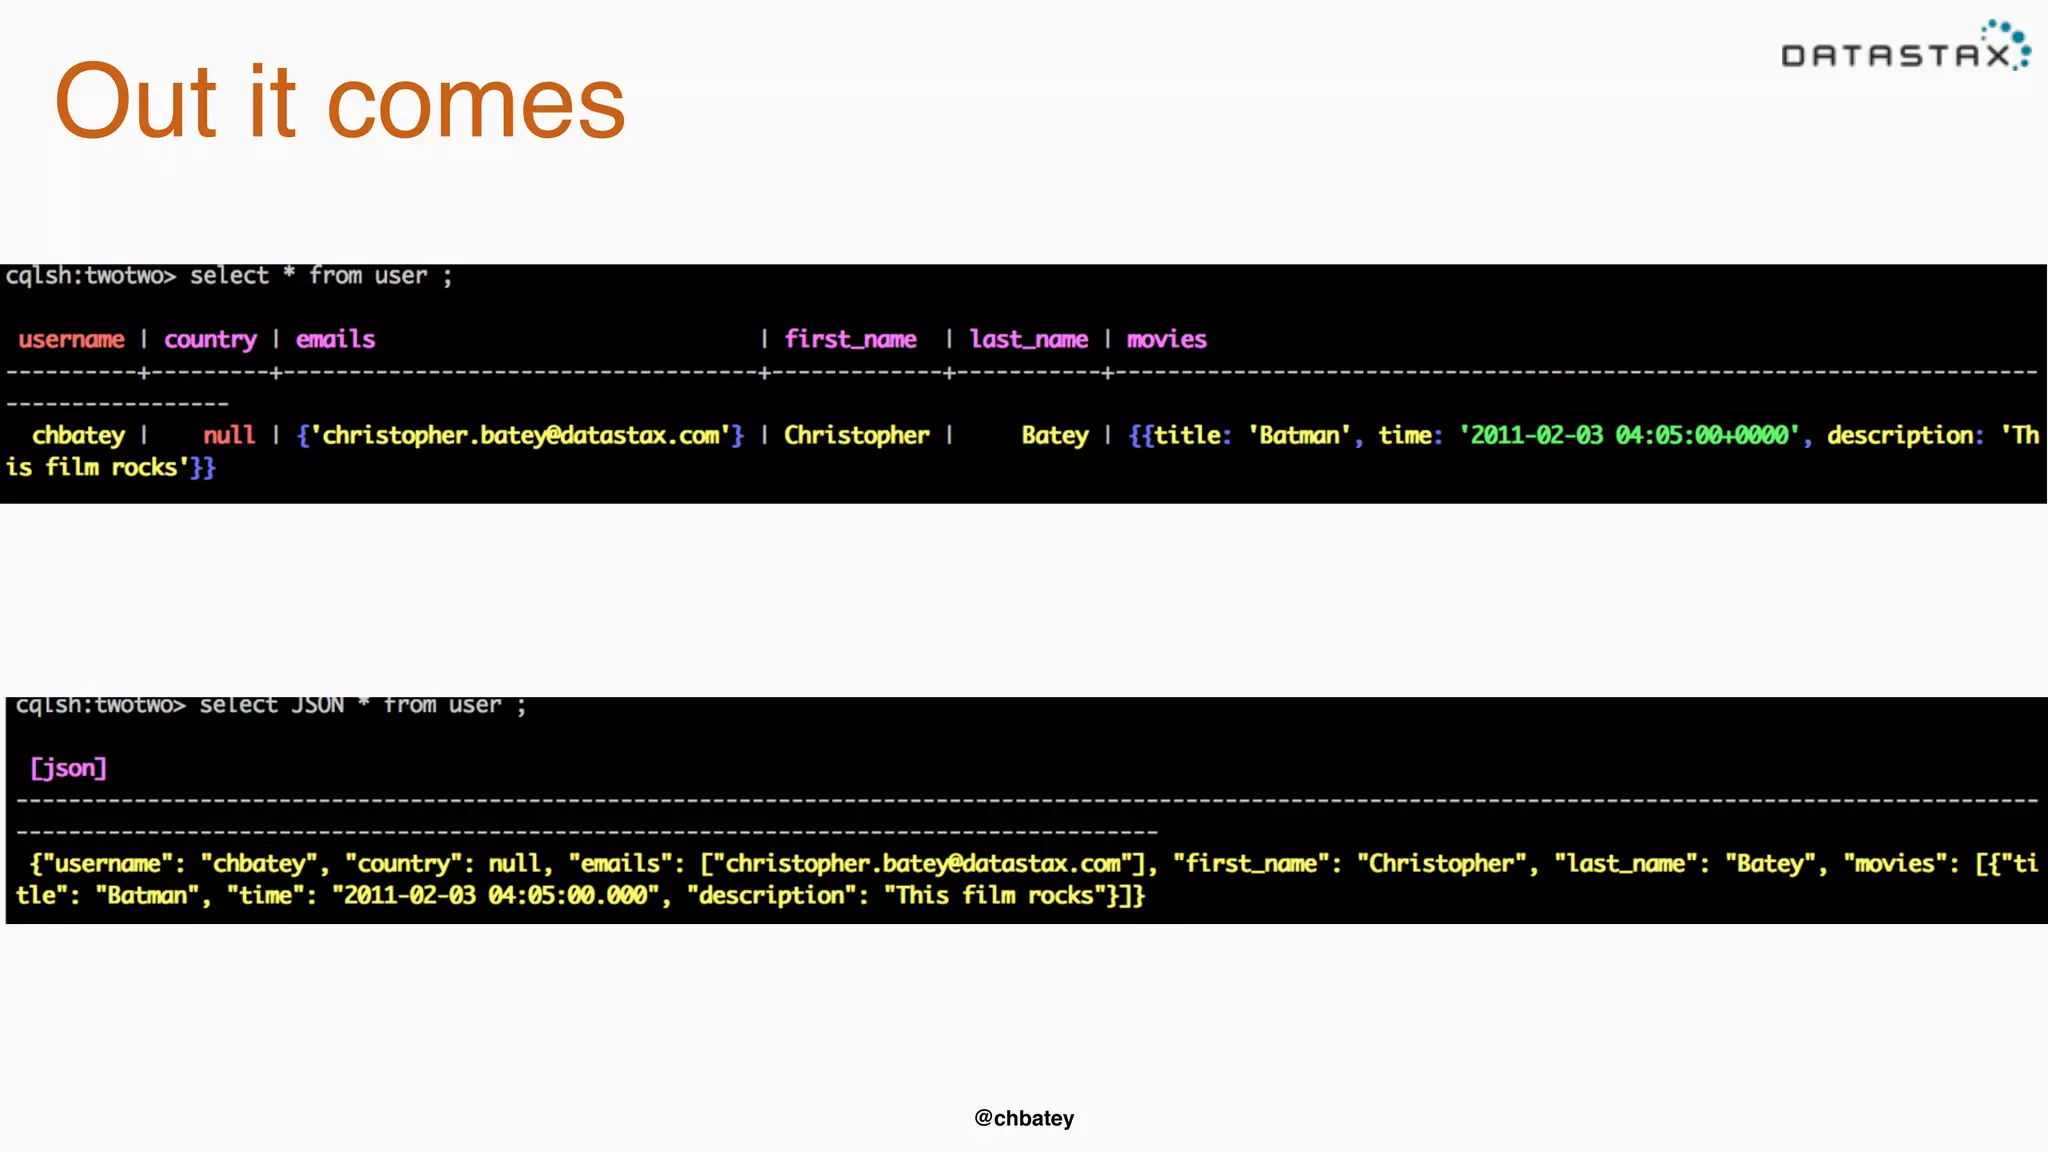
Task: Click the [json] column header
Action: [68, 767]
